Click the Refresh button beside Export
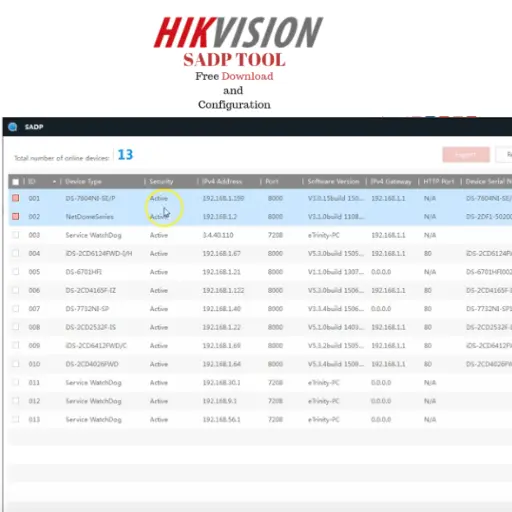Viewport: 512px width, 512px height. click(504, 155)
